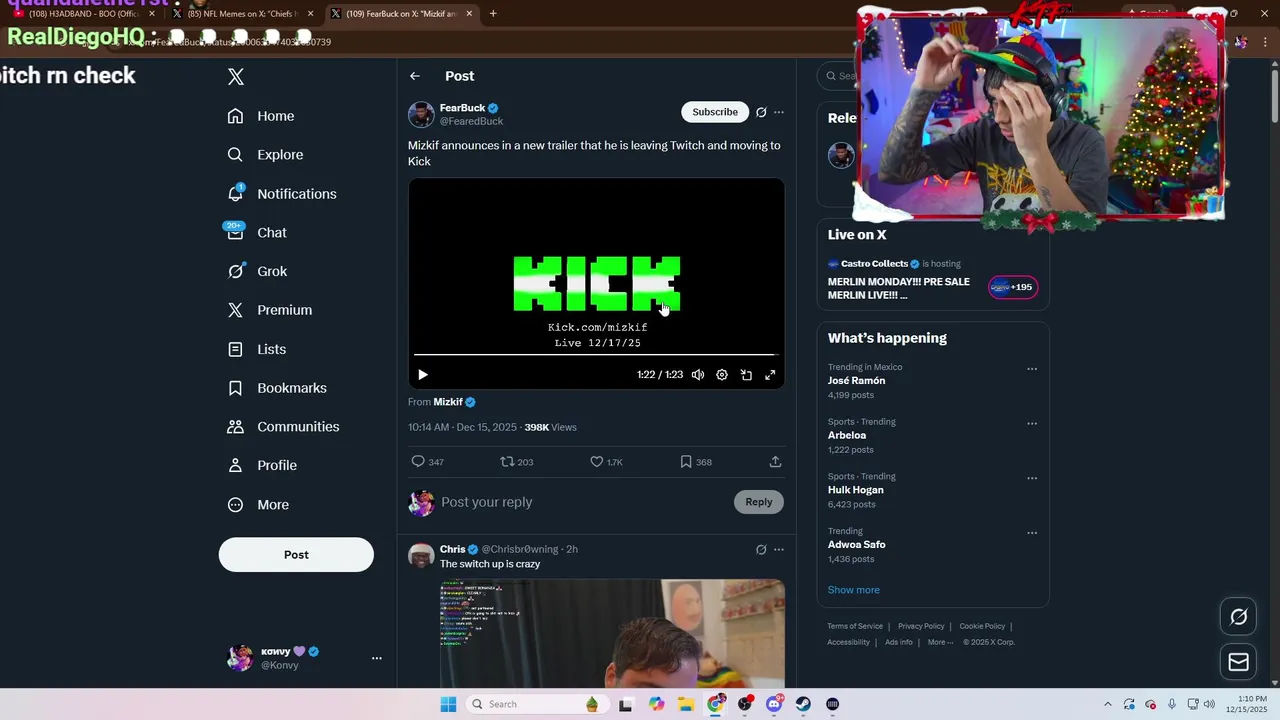Expand the video to fullscreen

770,375
